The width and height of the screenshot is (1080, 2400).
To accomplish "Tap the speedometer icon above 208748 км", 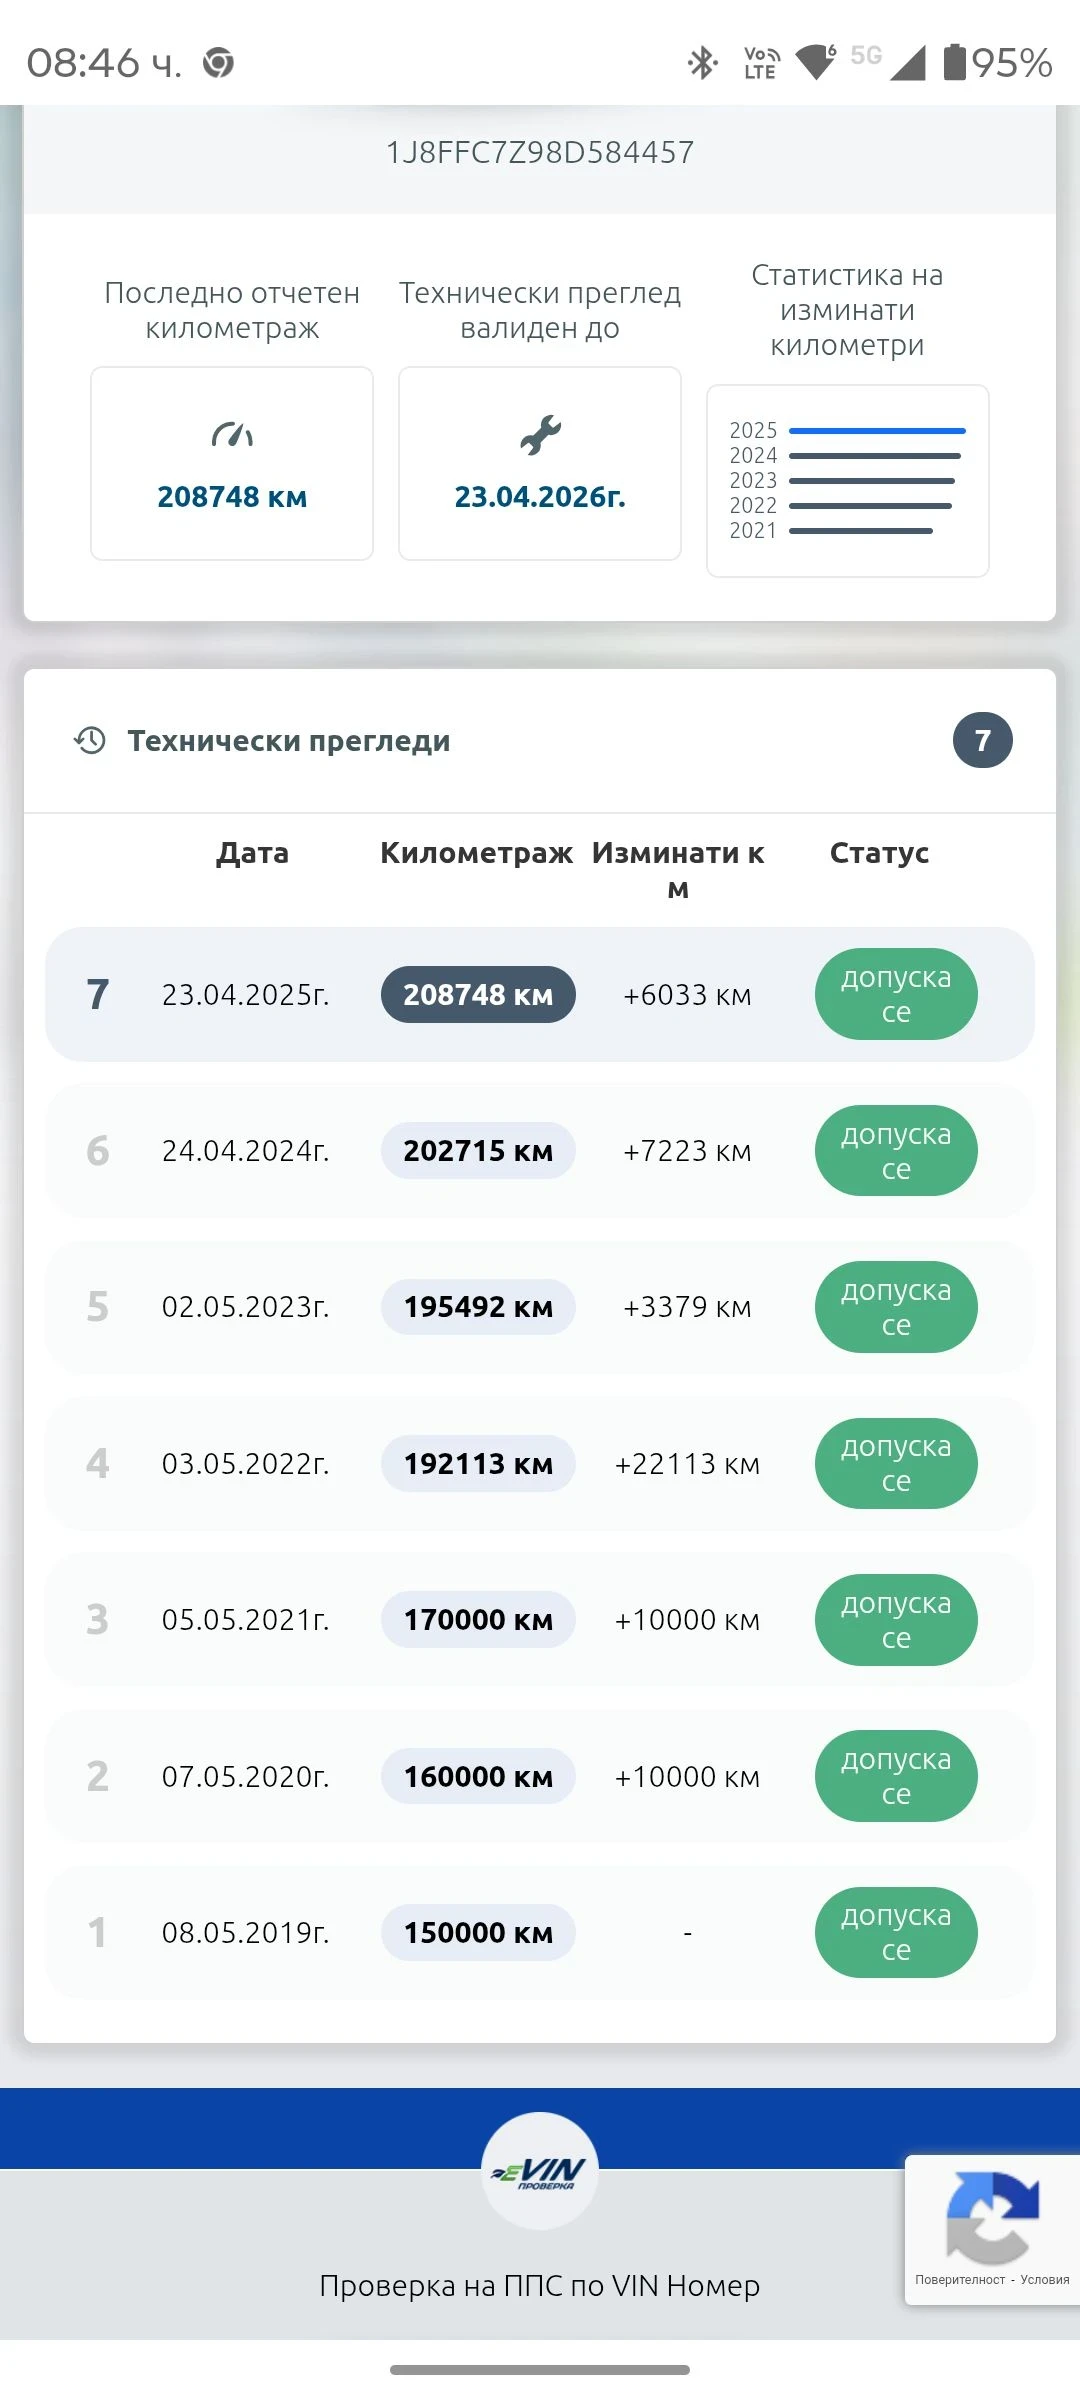I will pos(232,435).
